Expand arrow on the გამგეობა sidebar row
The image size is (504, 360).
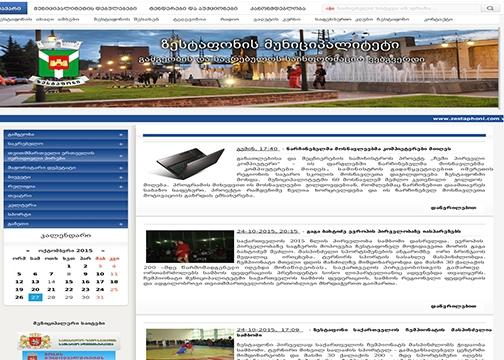pos(121,135)
